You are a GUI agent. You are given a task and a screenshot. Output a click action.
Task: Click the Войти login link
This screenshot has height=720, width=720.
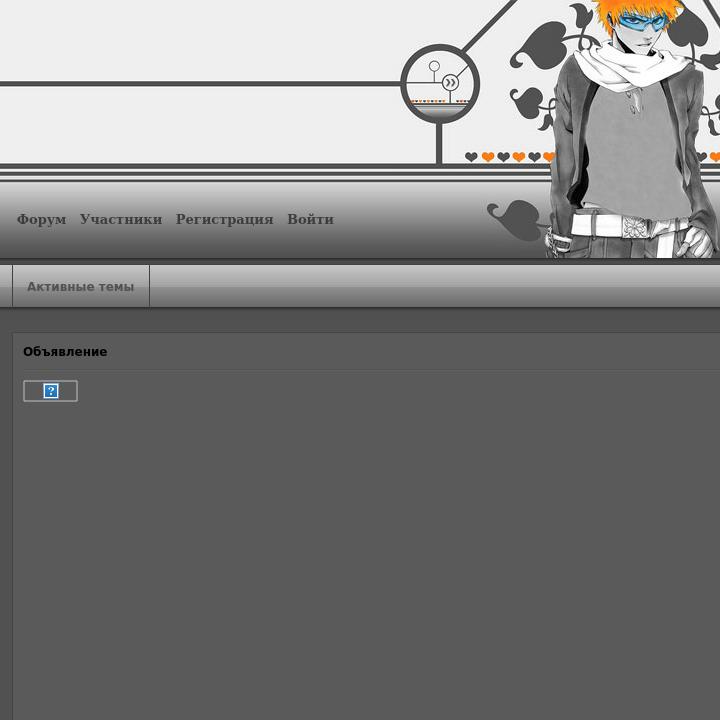point(310,219)
